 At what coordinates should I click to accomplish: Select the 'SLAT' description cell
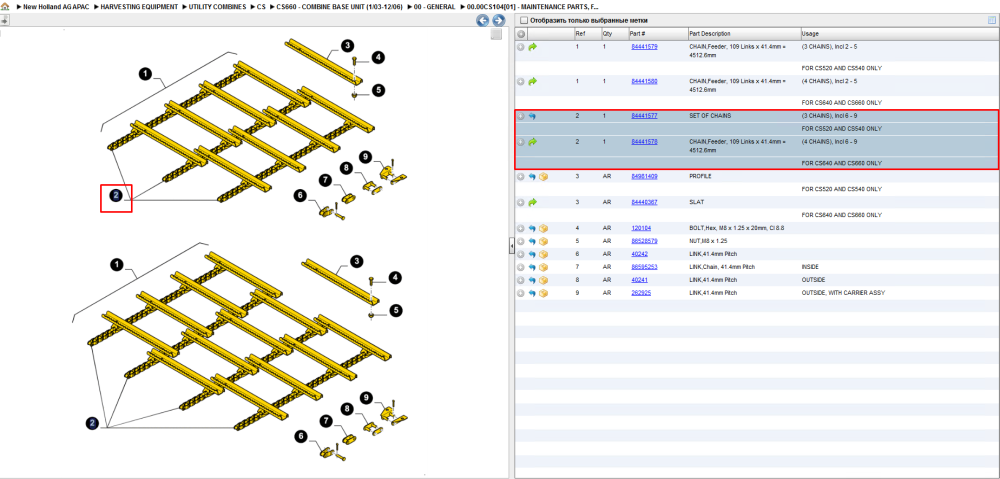[696, 202]
